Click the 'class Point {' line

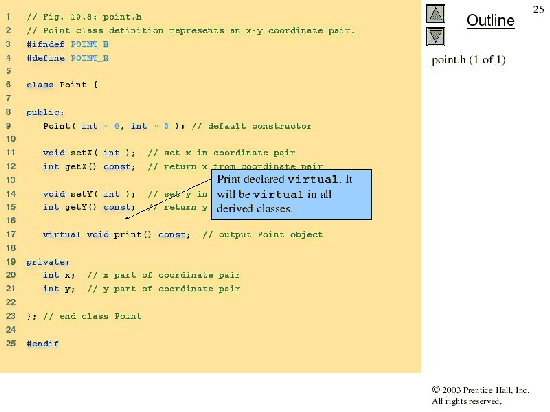[62, 85]
